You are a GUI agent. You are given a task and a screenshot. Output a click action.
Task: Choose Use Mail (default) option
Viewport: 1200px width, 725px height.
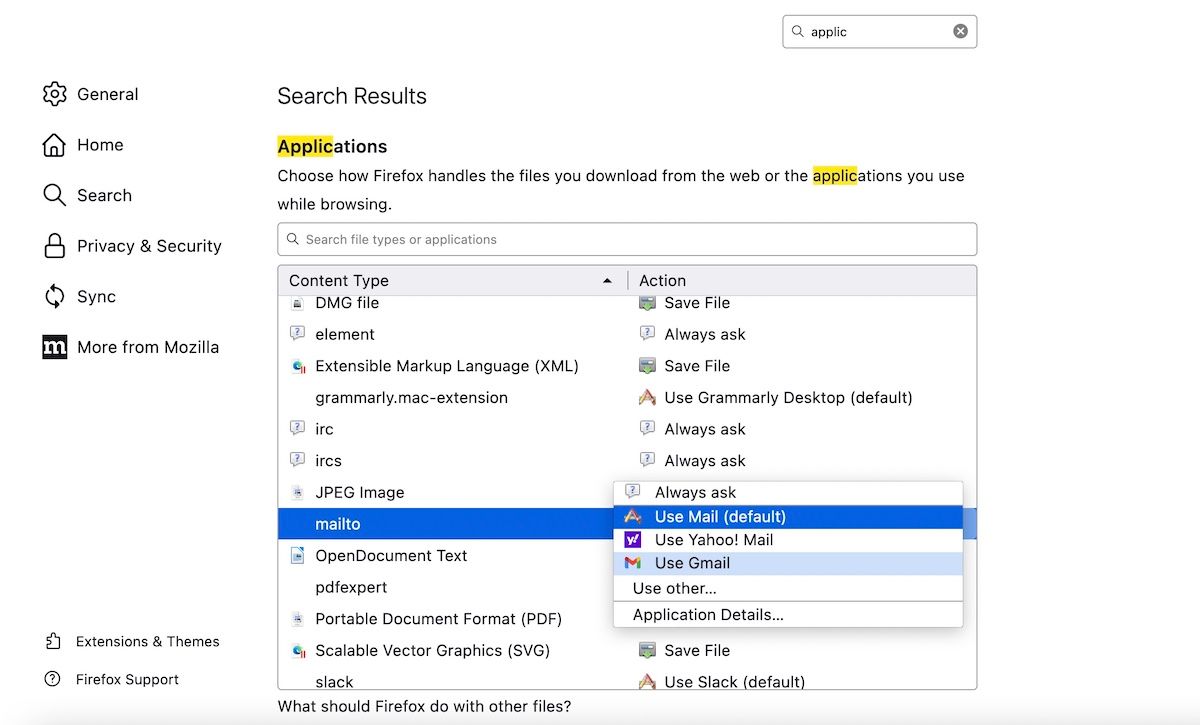720,517
